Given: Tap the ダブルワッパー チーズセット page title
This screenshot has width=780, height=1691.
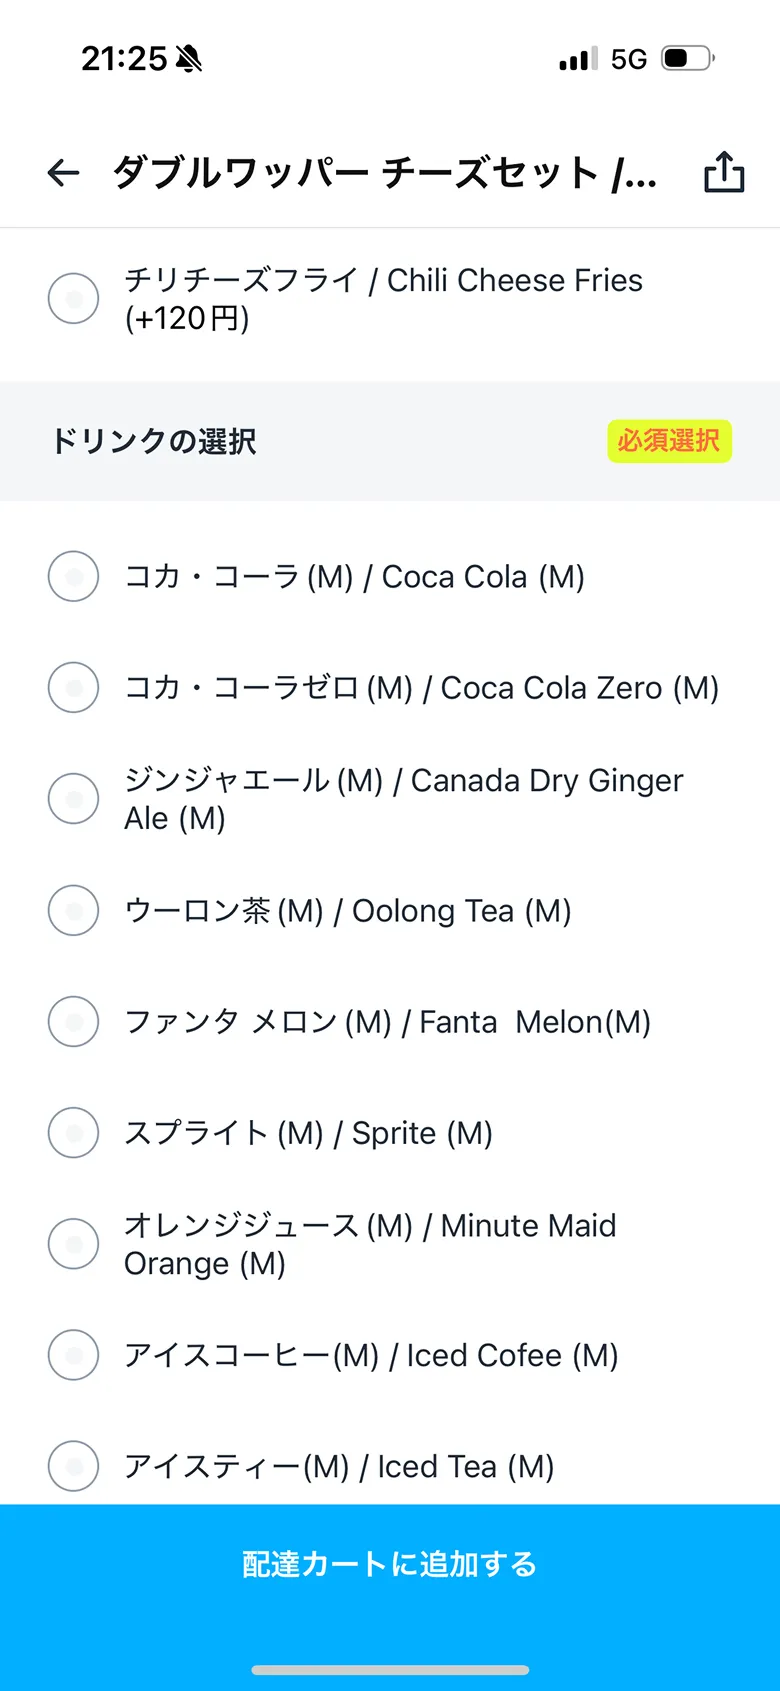Looking at the screenshot, I should (x=384, y=173).
